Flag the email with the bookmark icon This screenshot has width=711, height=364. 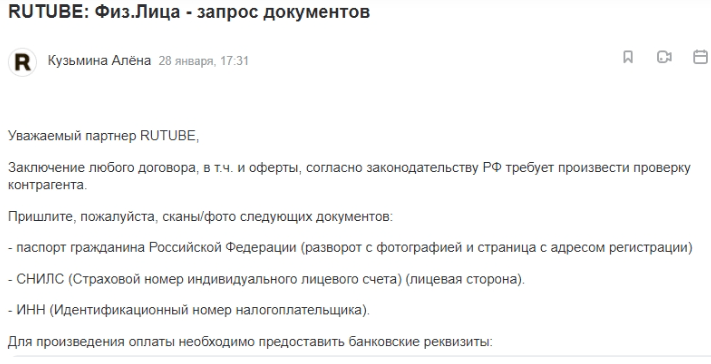click(628, 57)
